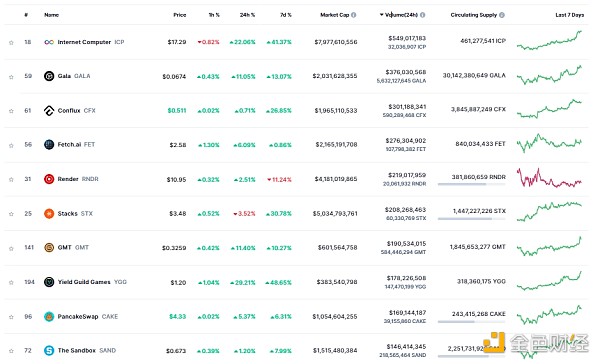600x364 pixels.
Task: Click the PancakeSwap CAKE logo icon
Action: [49, 317]
